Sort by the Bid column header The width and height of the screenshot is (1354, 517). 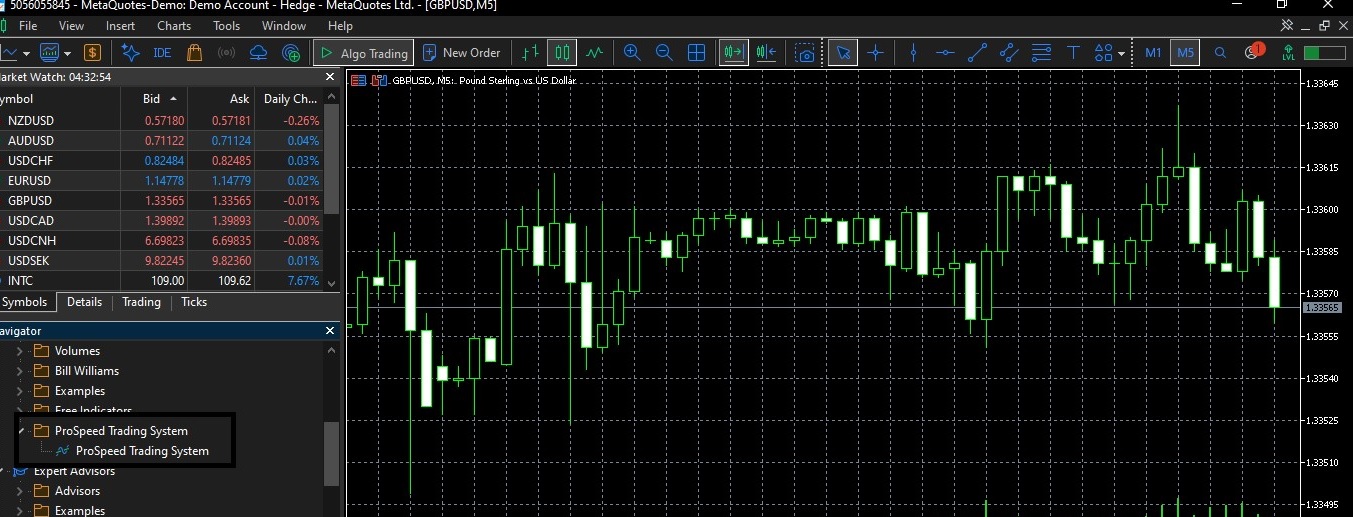click(x=153, y=99)
